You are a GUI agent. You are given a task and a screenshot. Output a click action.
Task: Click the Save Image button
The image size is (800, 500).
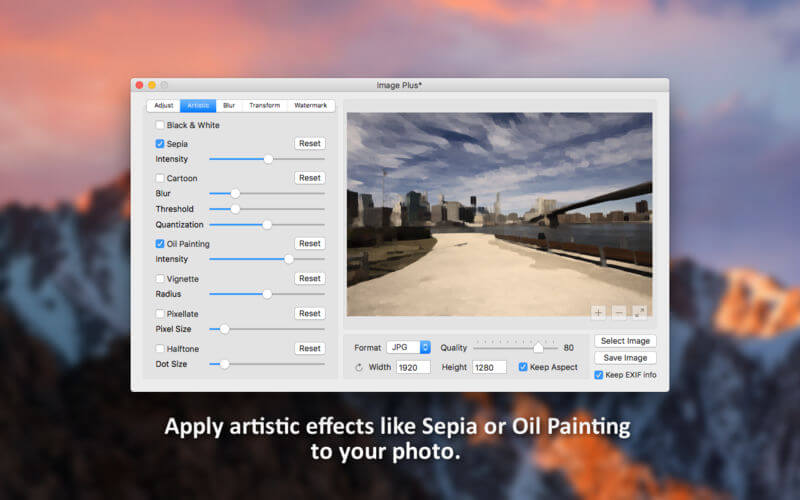point(625,358)
